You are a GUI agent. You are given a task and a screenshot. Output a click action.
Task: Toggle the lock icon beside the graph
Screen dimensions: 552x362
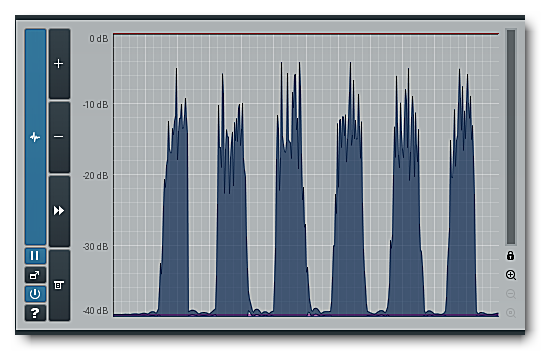click(x=510, y=256)
